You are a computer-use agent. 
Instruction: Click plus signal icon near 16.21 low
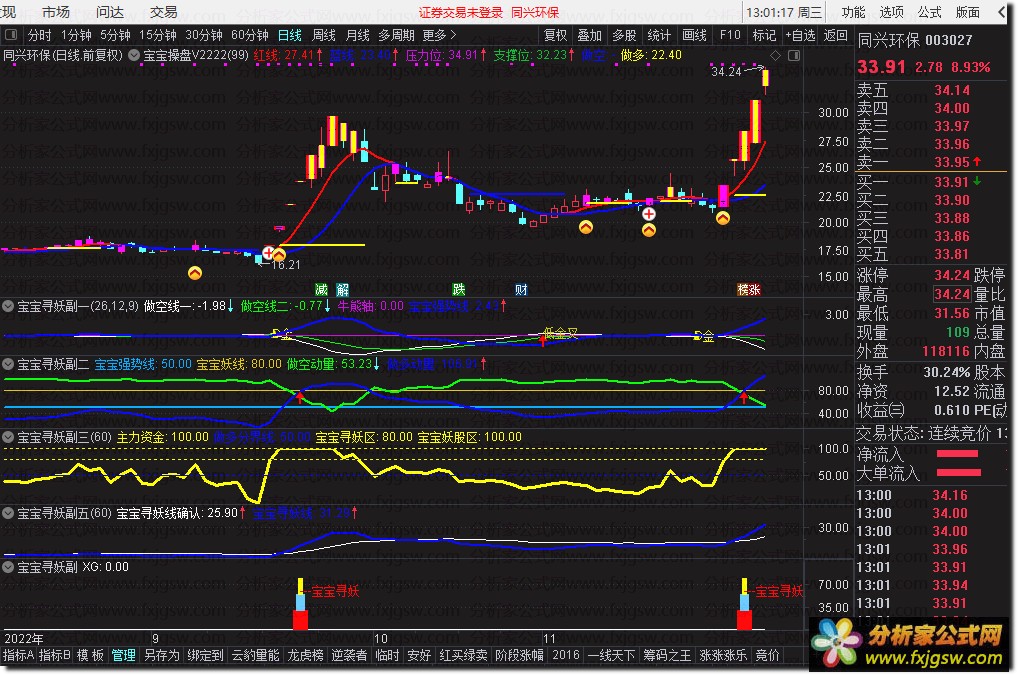(268, 252)
